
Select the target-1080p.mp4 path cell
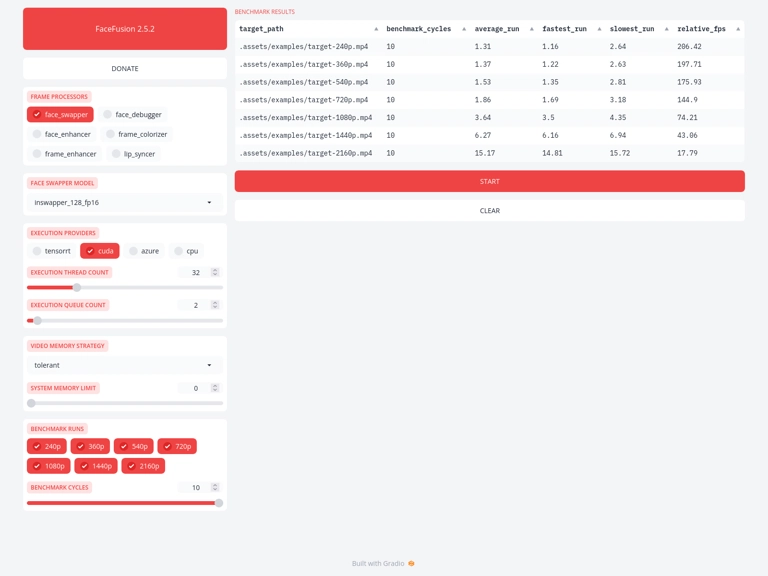(x=308, y=118)
